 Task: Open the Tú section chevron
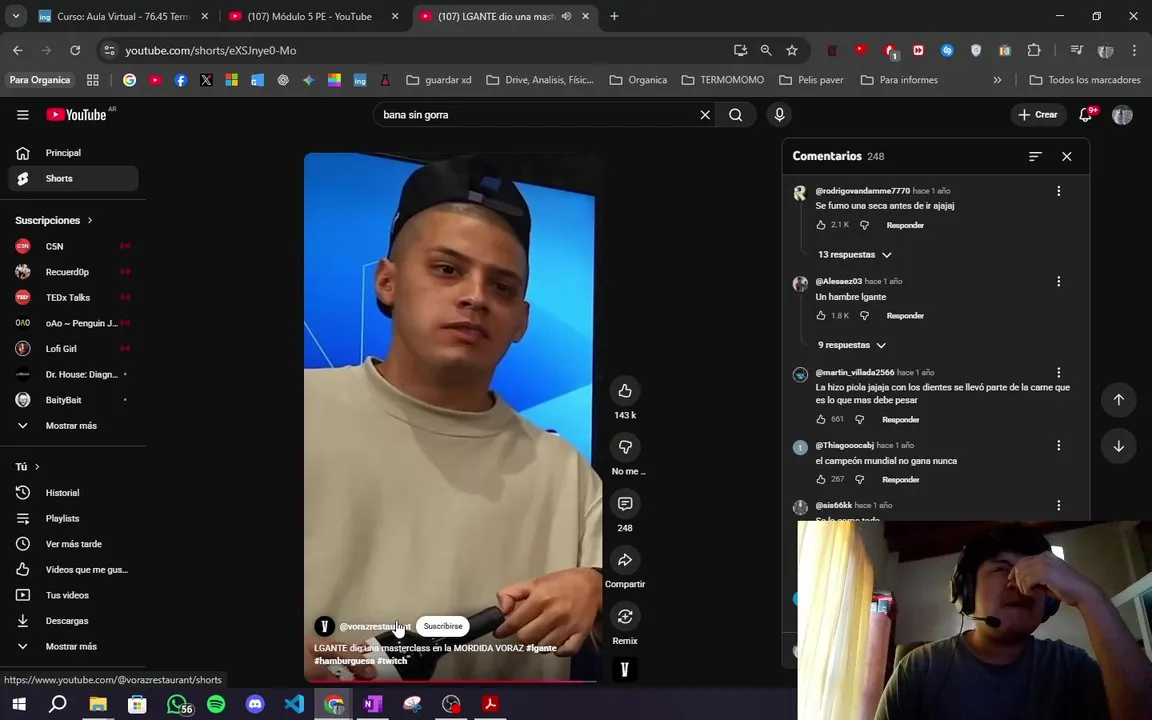[37, 467]
